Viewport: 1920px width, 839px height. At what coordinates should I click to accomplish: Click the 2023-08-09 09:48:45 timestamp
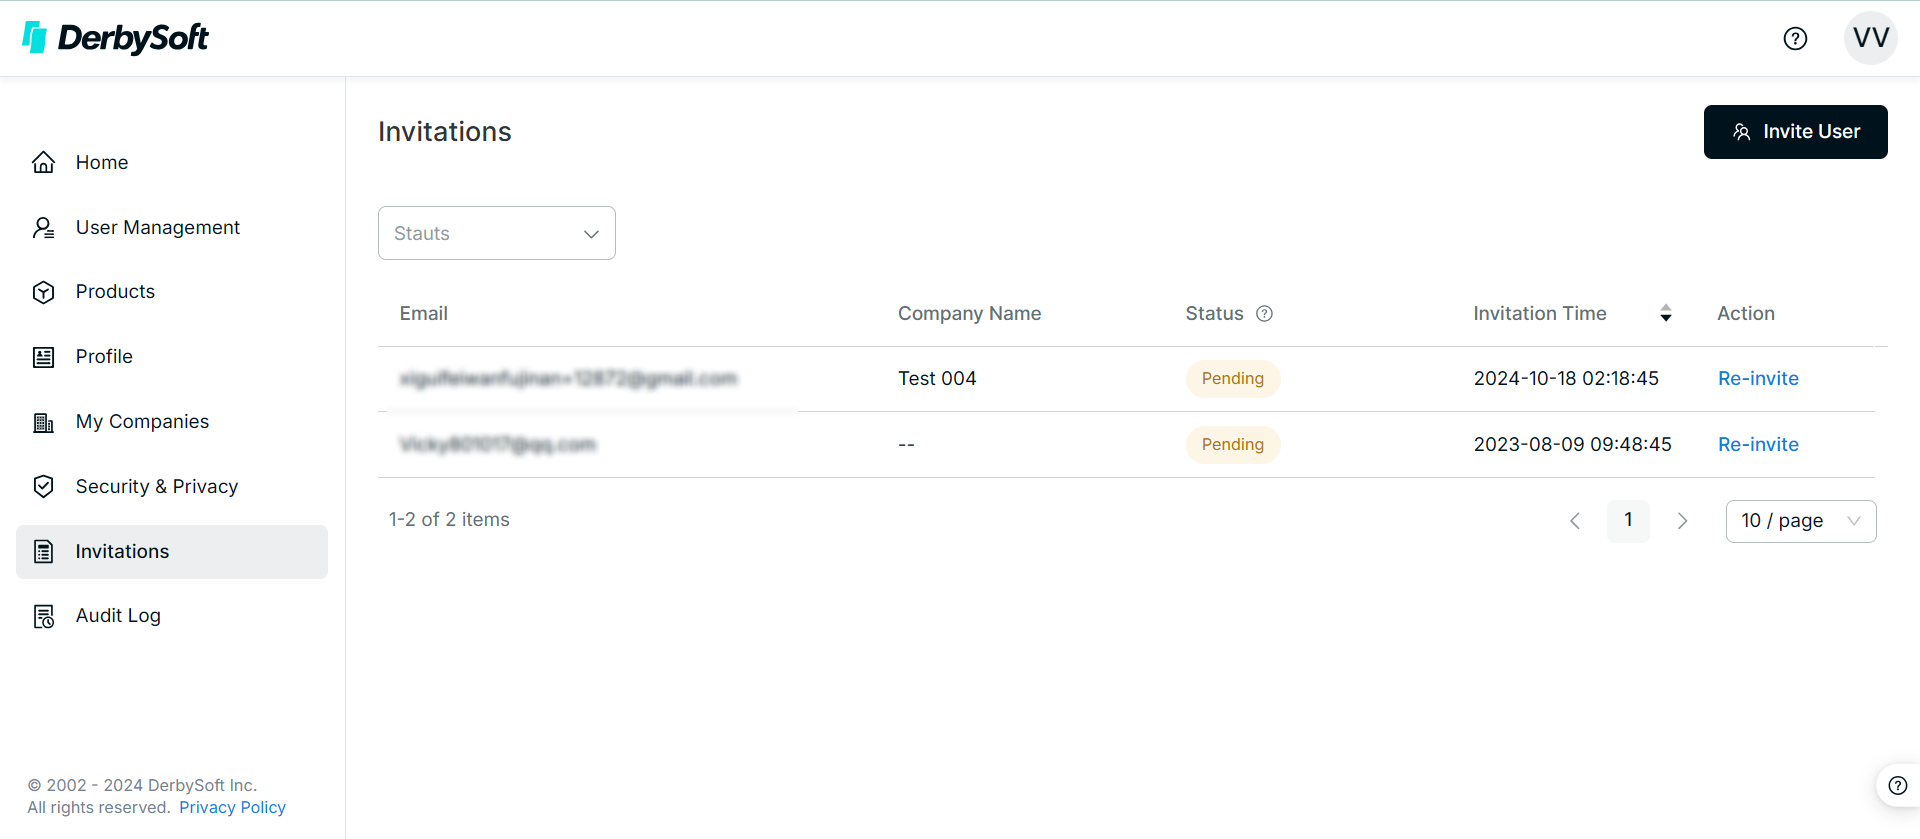pyautogui.click(x=1572, y=445)
